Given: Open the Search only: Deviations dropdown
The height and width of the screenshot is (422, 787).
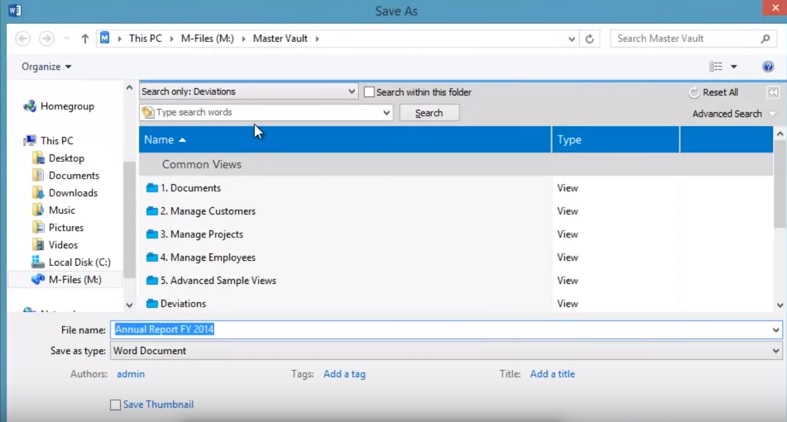Looking at the screenshot, I should 248,92.
